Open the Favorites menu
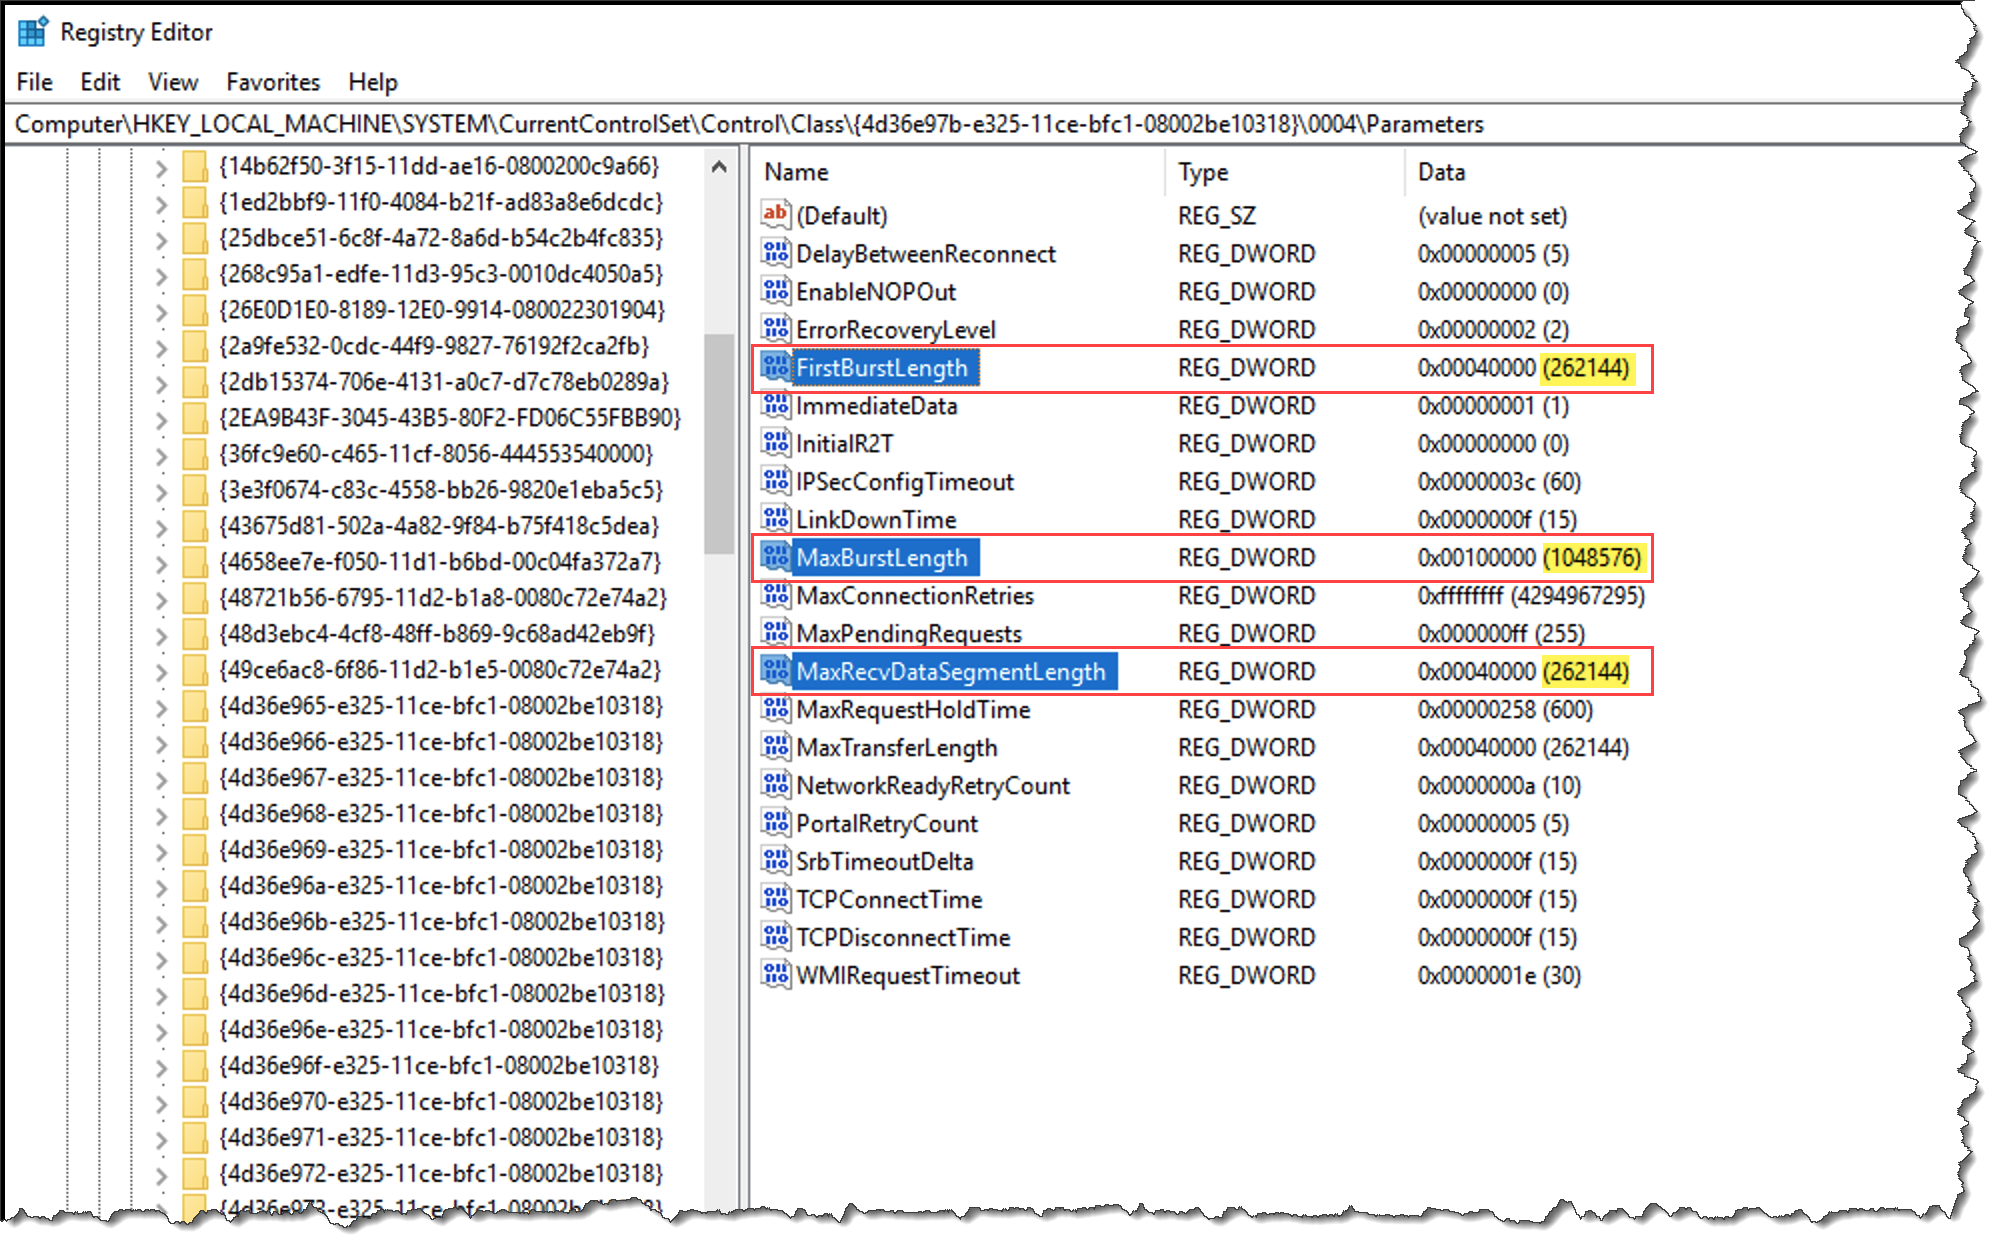This screenshot has width=2002, height=1247. pyautogui.click(x=272, y=82)
